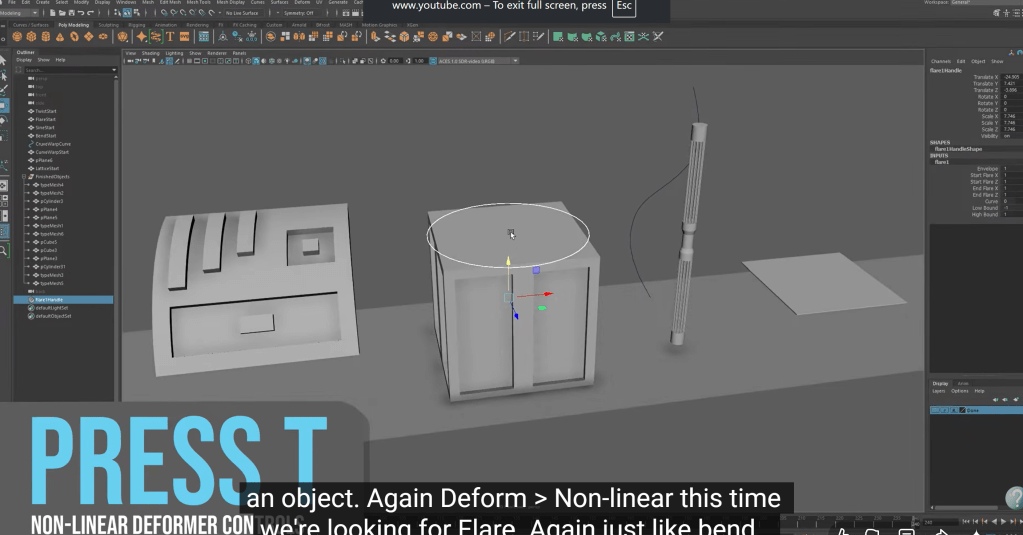
Task: Click the Esc key hint in fullscreen banner
Action: (624, 6)
